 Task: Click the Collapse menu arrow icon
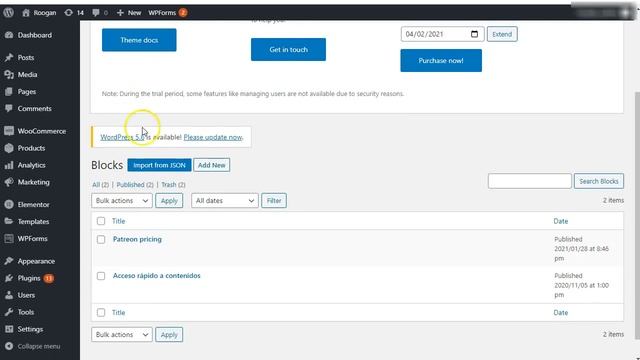[x=9, y=346]
